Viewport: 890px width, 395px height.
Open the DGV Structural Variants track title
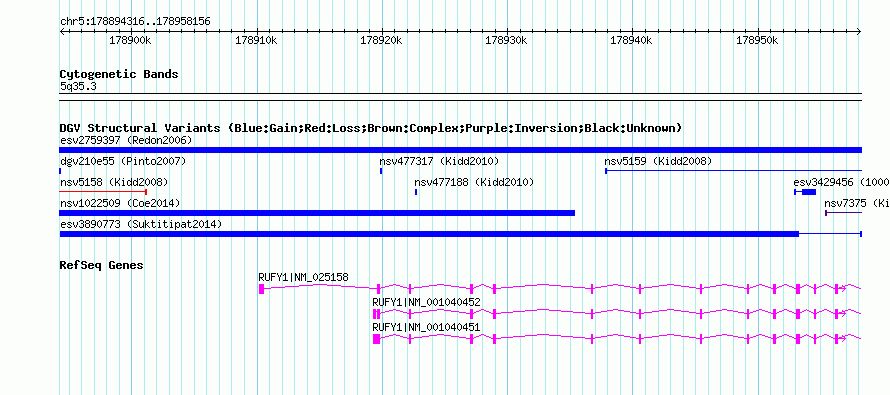point(371,128)
